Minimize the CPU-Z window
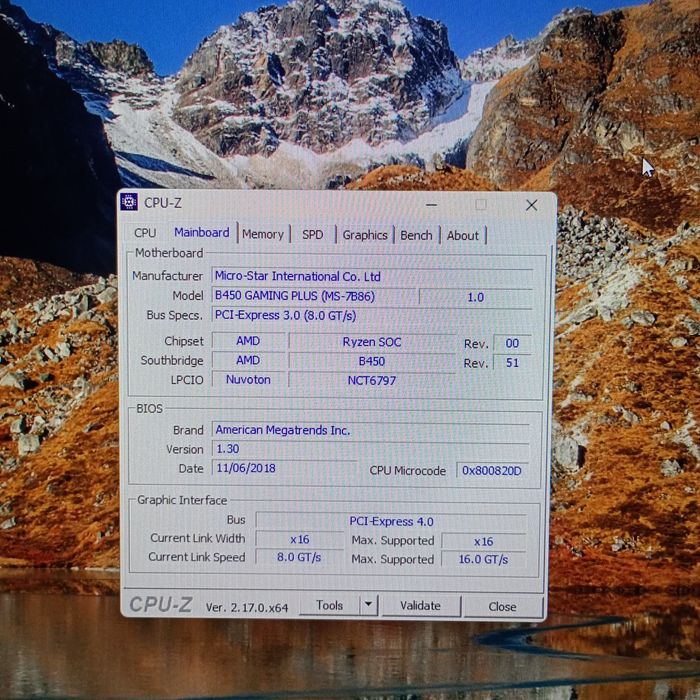The image size is (700, 700). pyautogui.click(x=431, y=204)
